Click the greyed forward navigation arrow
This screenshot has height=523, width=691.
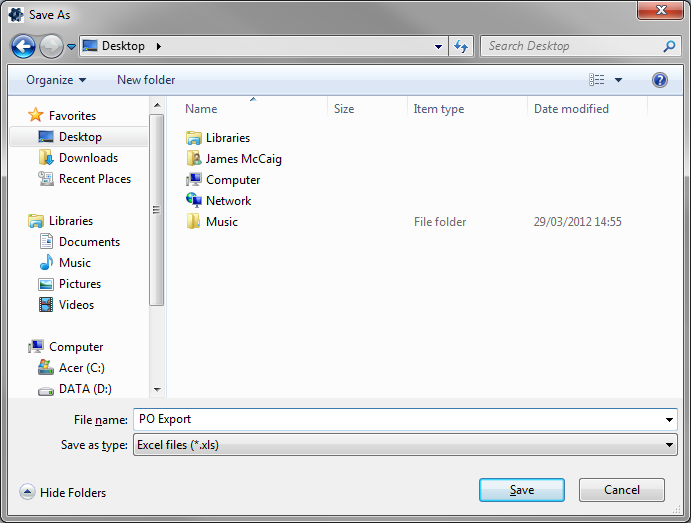[x=51, y=46]
